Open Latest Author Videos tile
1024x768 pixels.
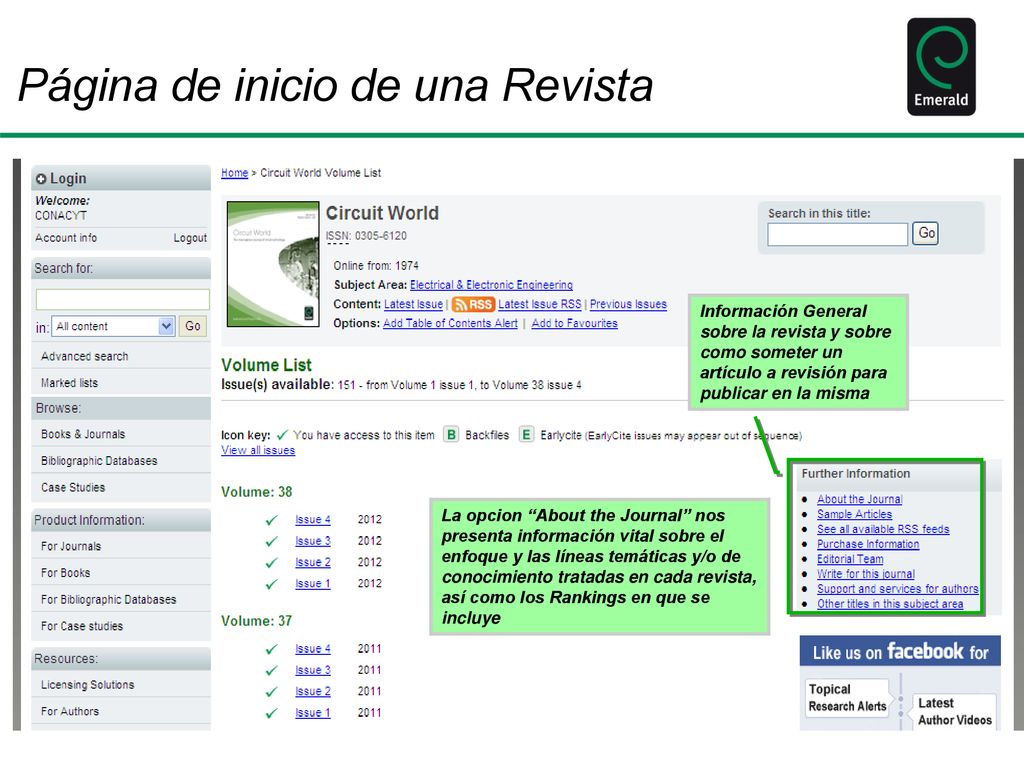[x=954, y=711]
